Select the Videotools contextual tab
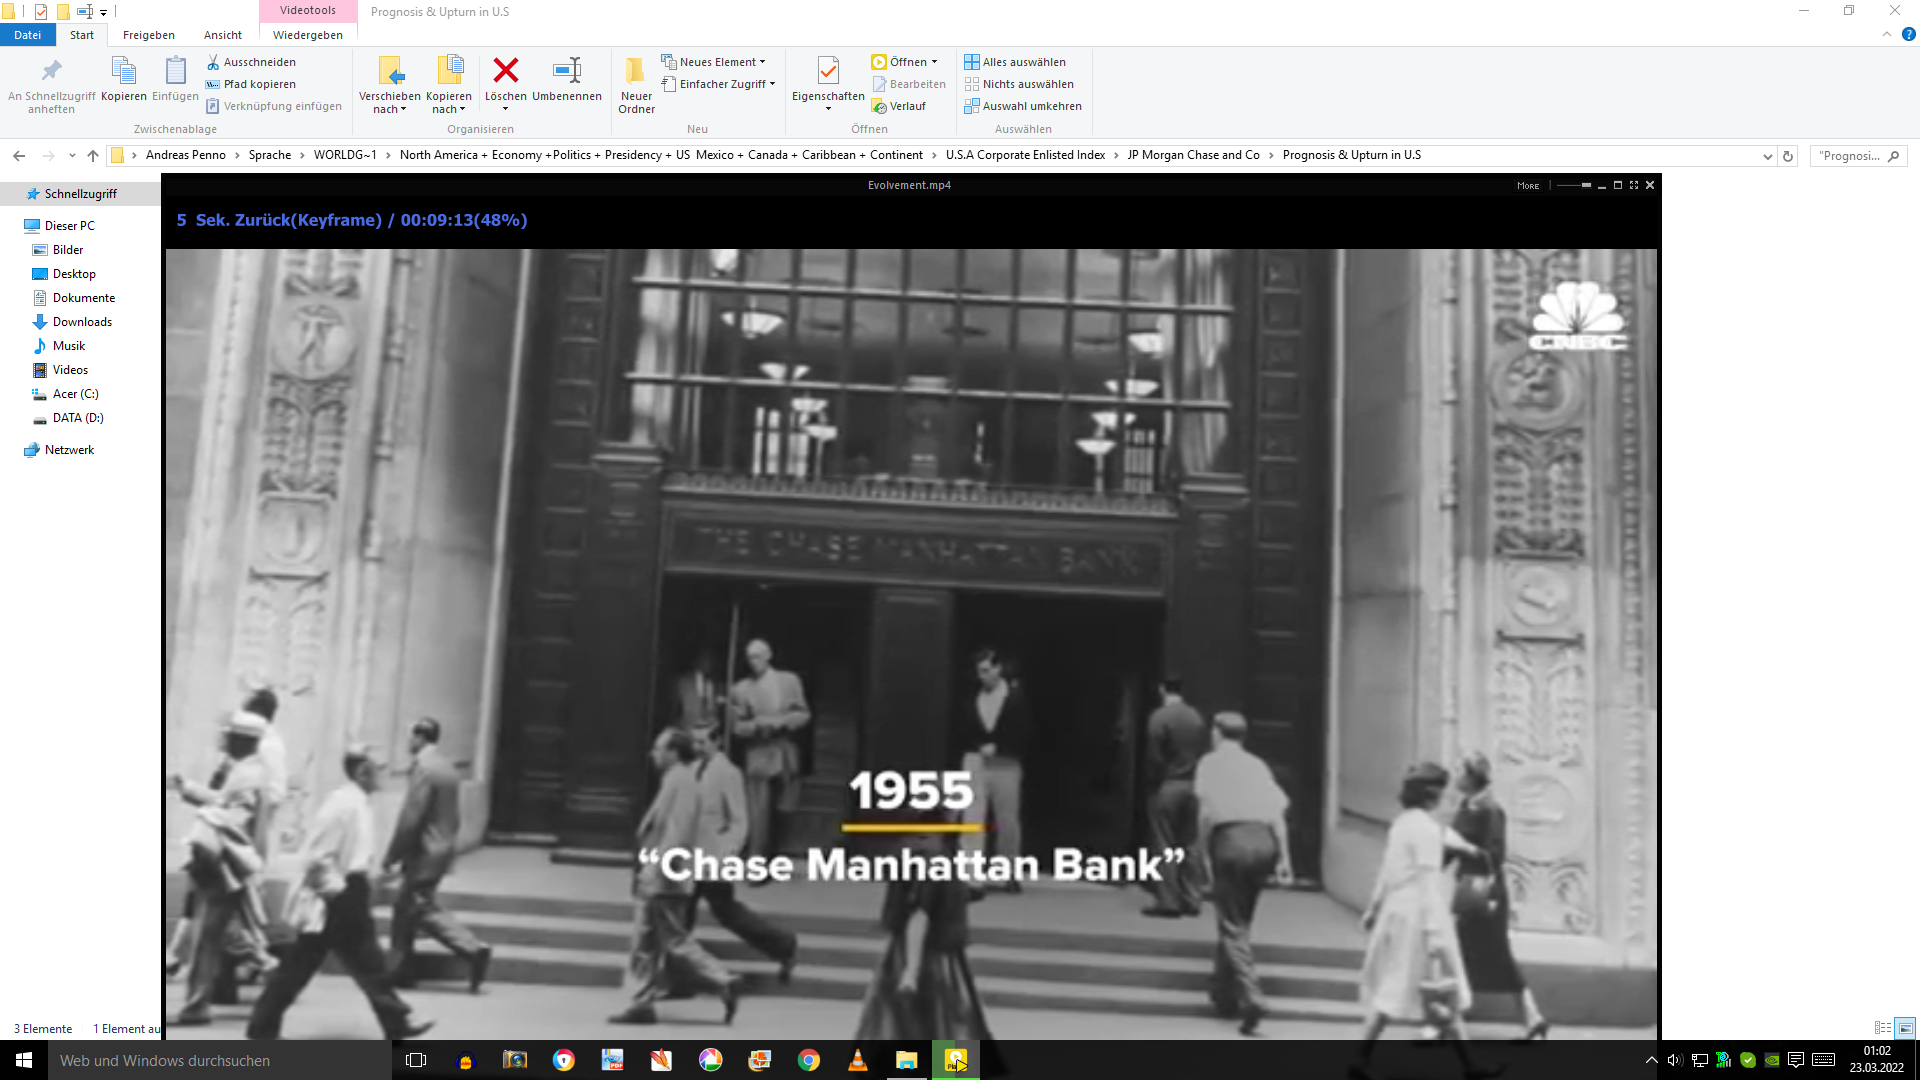 [308, 11]
